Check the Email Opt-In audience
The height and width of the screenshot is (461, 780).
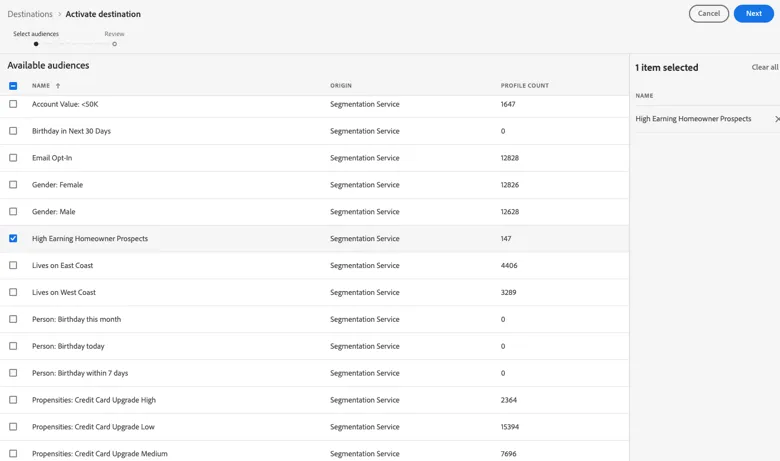[x=13, y=158]
